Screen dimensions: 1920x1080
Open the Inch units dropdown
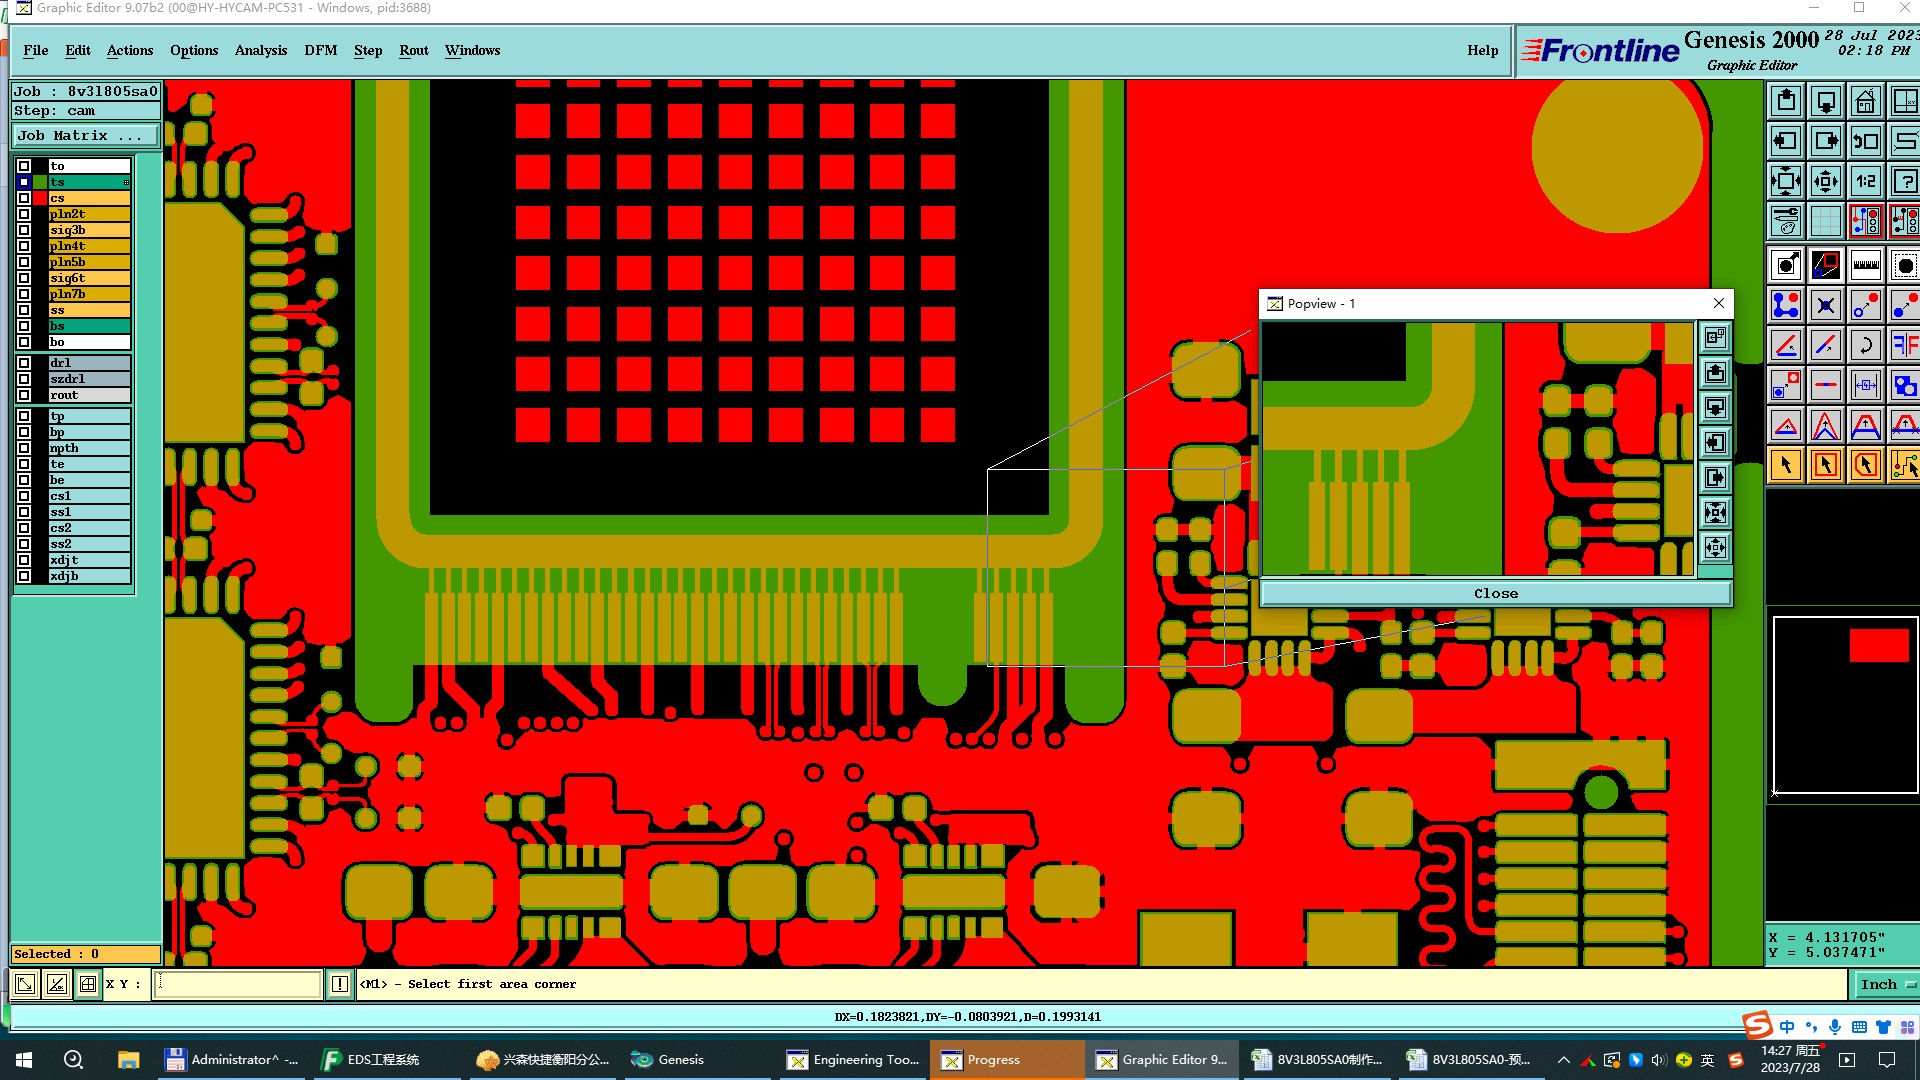(x=1886, y=985)
